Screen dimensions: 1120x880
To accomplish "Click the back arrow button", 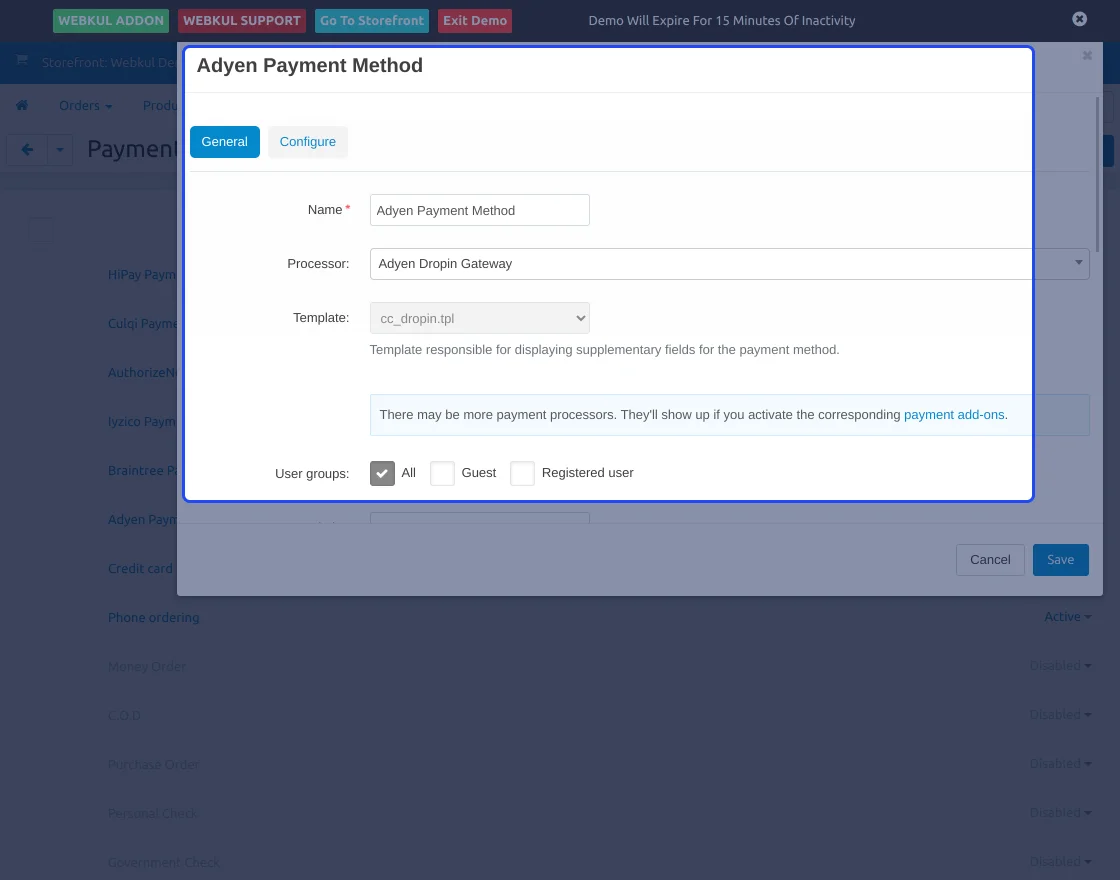I will tap(27, 150).
